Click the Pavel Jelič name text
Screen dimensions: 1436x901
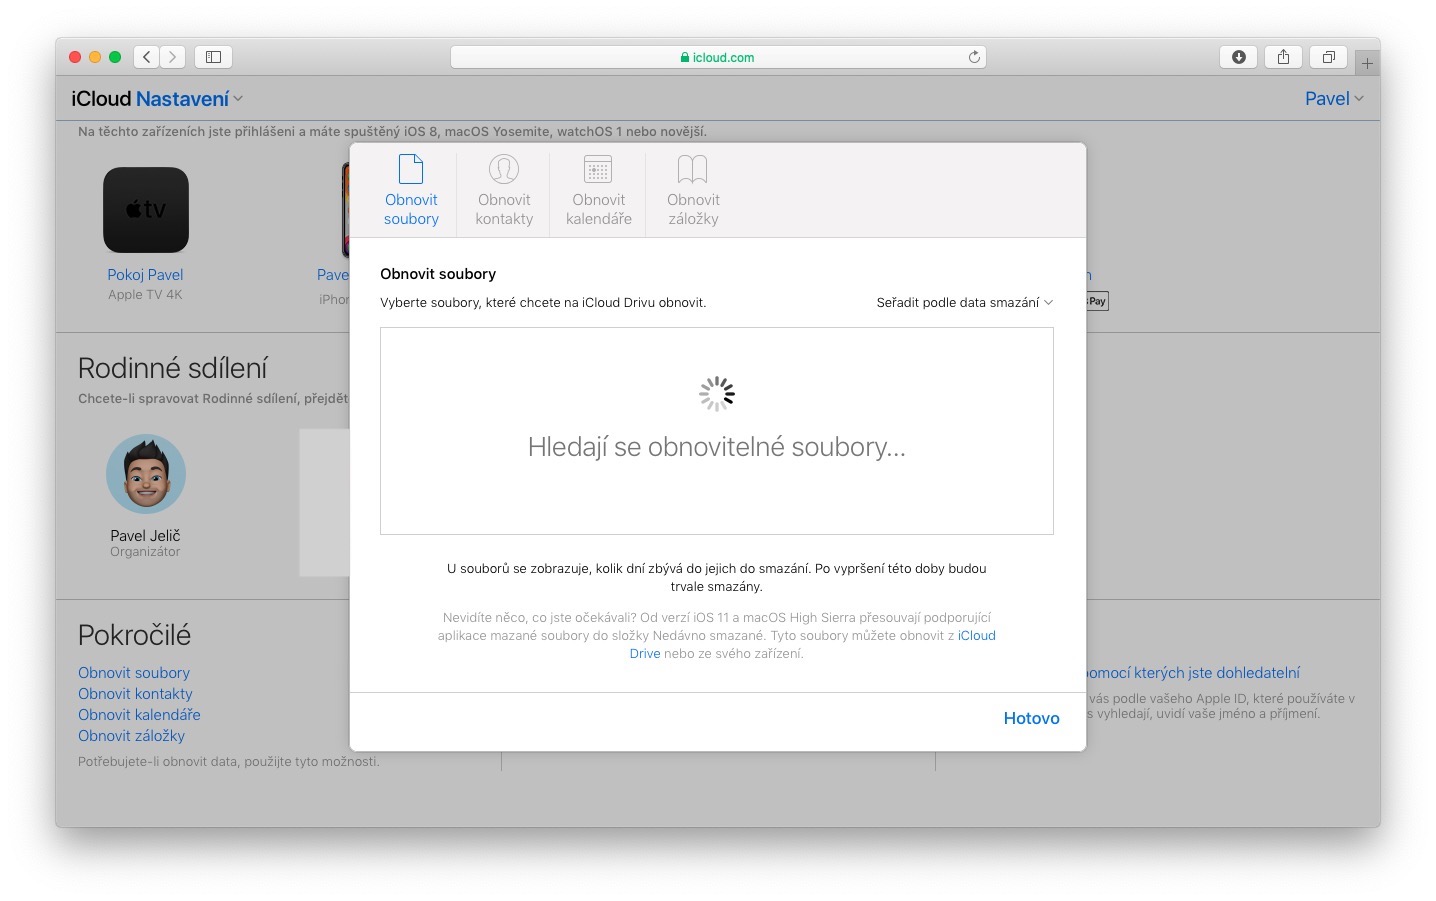pos(145,535)
